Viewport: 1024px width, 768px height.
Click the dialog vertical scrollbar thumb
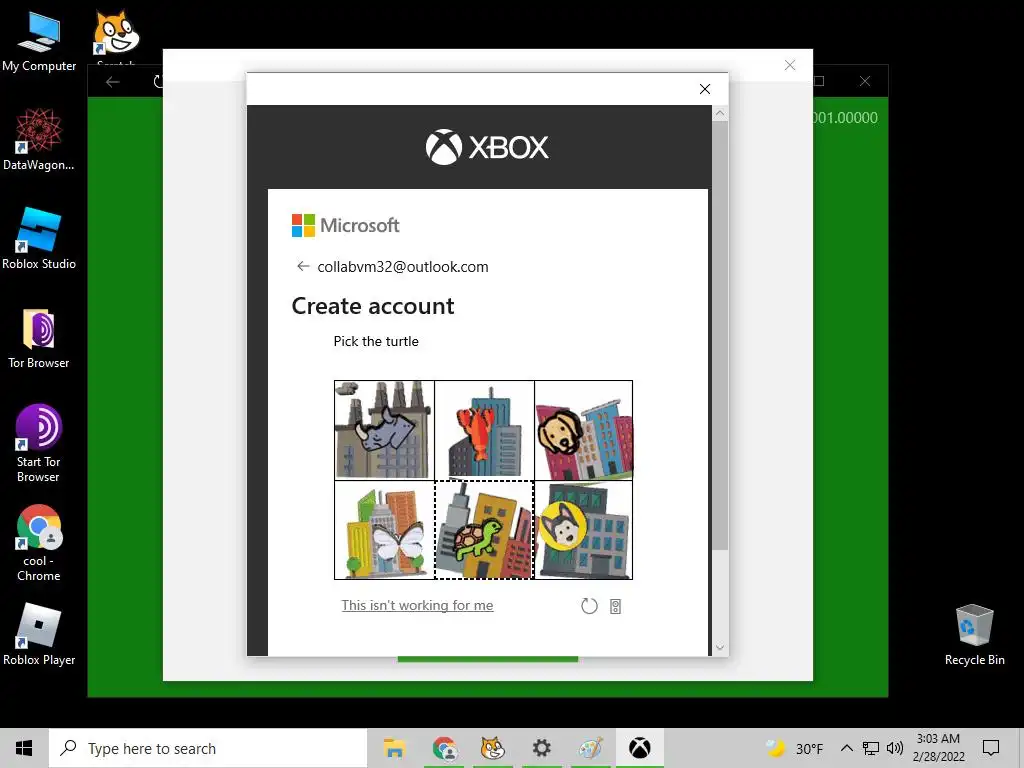coord(720,335)
